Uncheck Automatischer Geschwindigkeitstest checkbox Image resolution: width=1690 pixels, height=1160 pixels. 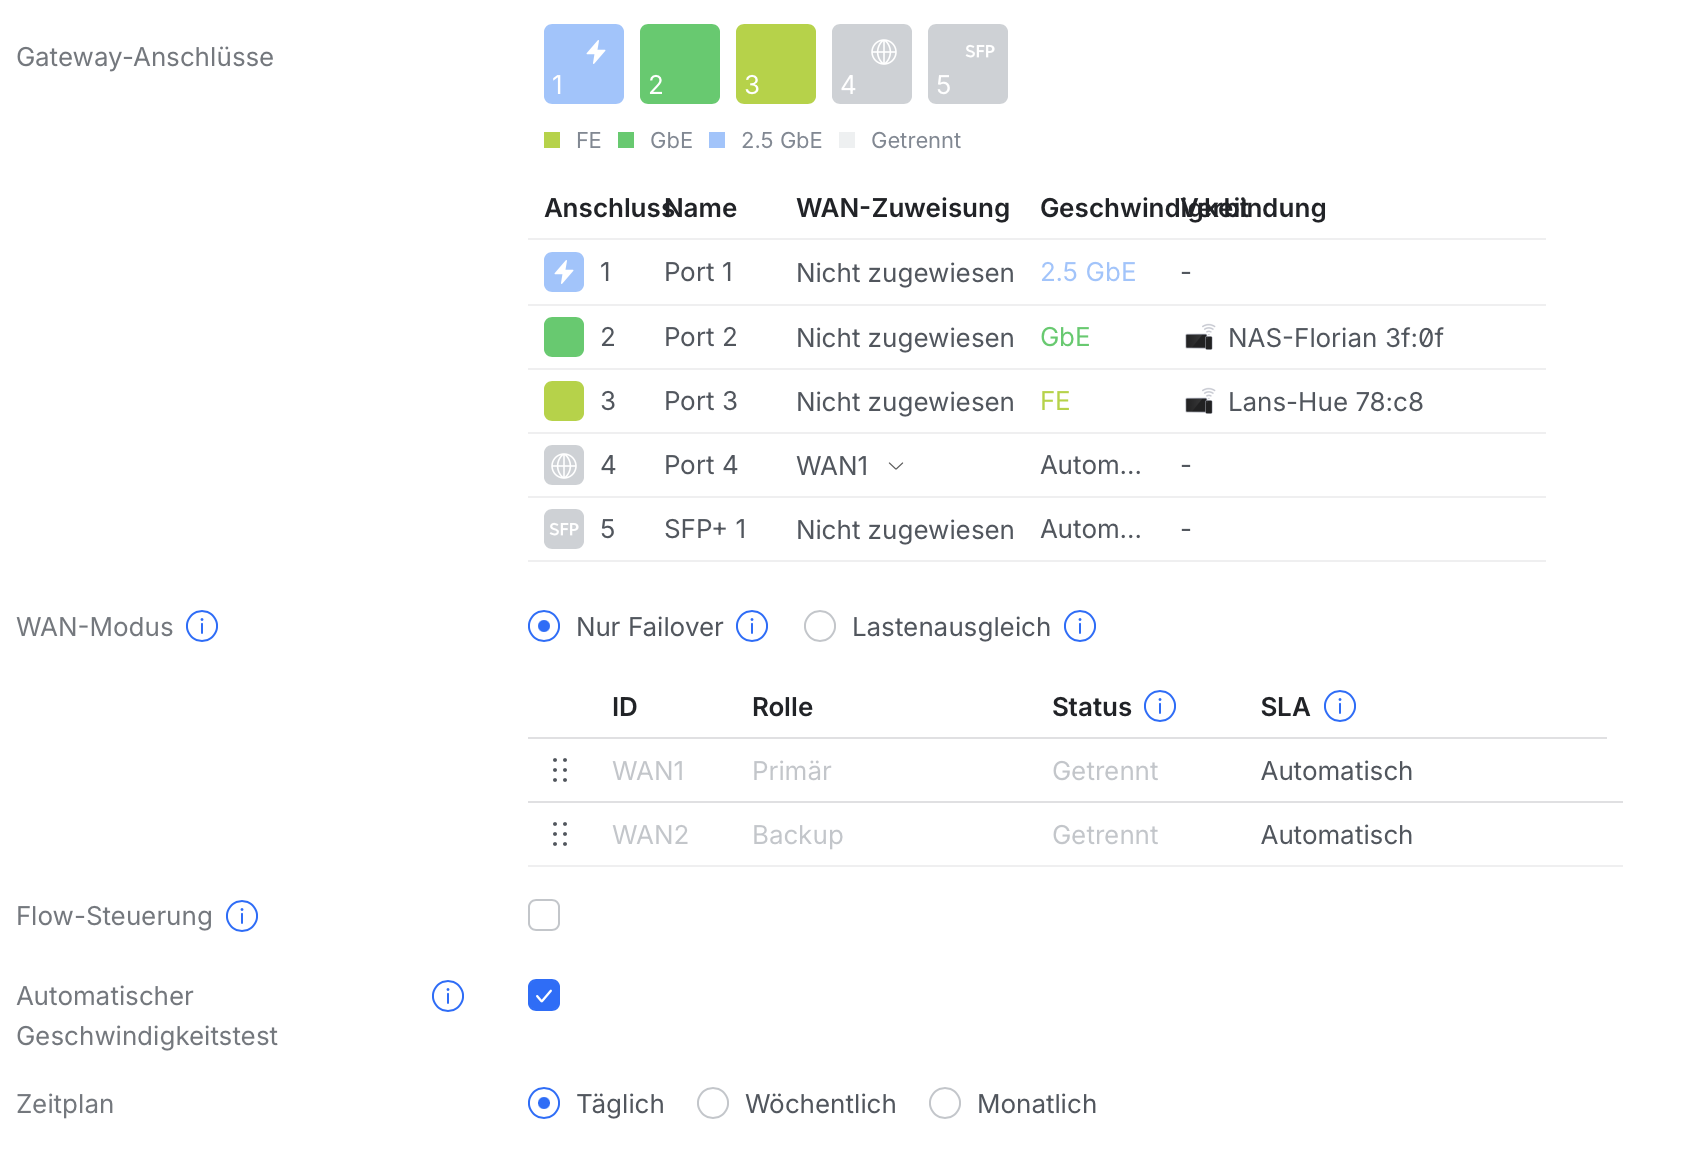point(544,995)
